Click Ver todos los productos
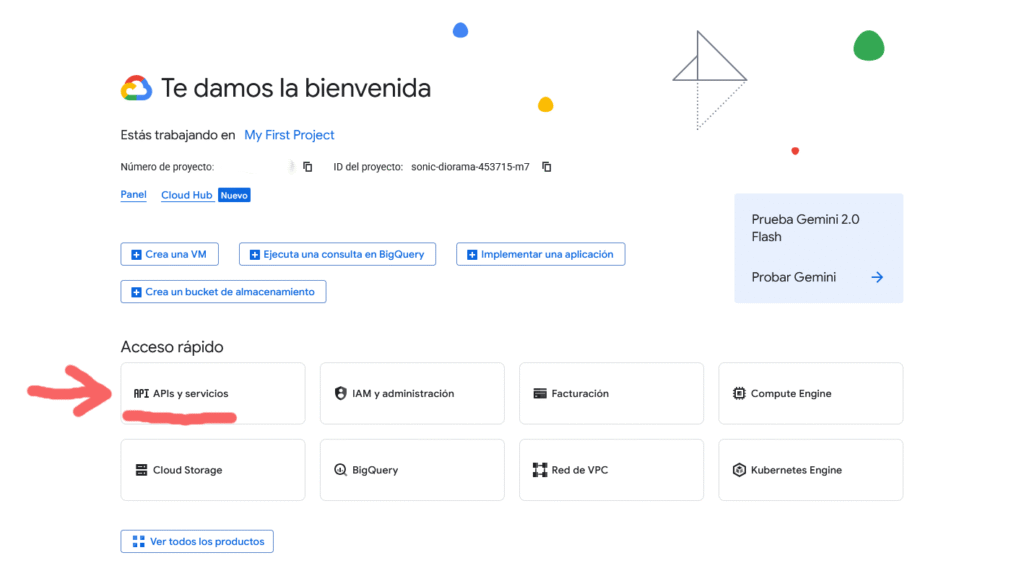 click(x=196, y=541)
